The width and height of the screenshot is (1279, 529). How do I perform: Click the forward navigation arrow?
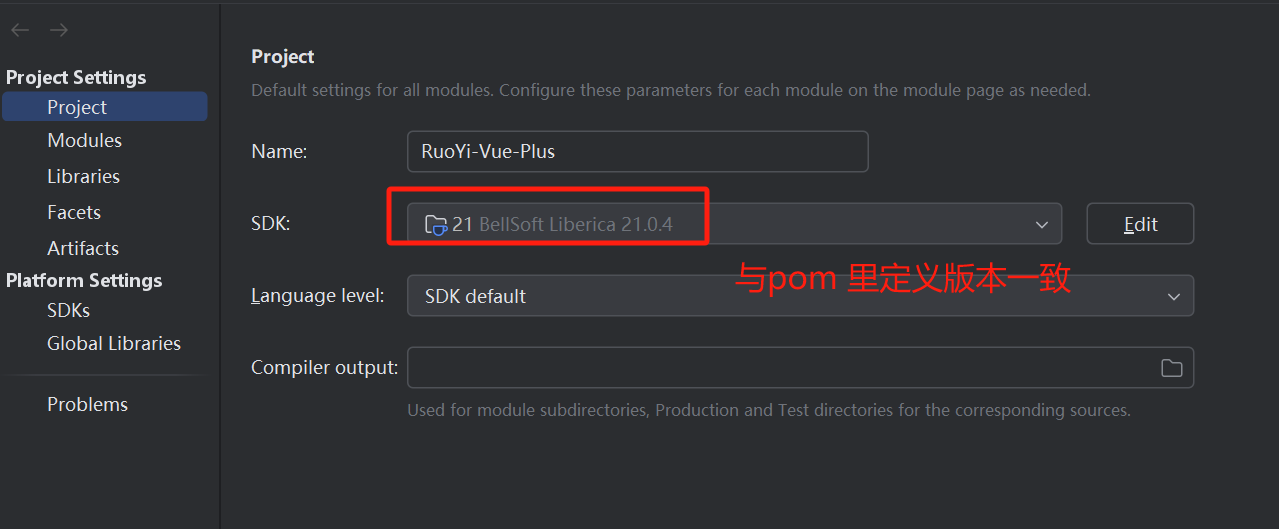[59, 30]
